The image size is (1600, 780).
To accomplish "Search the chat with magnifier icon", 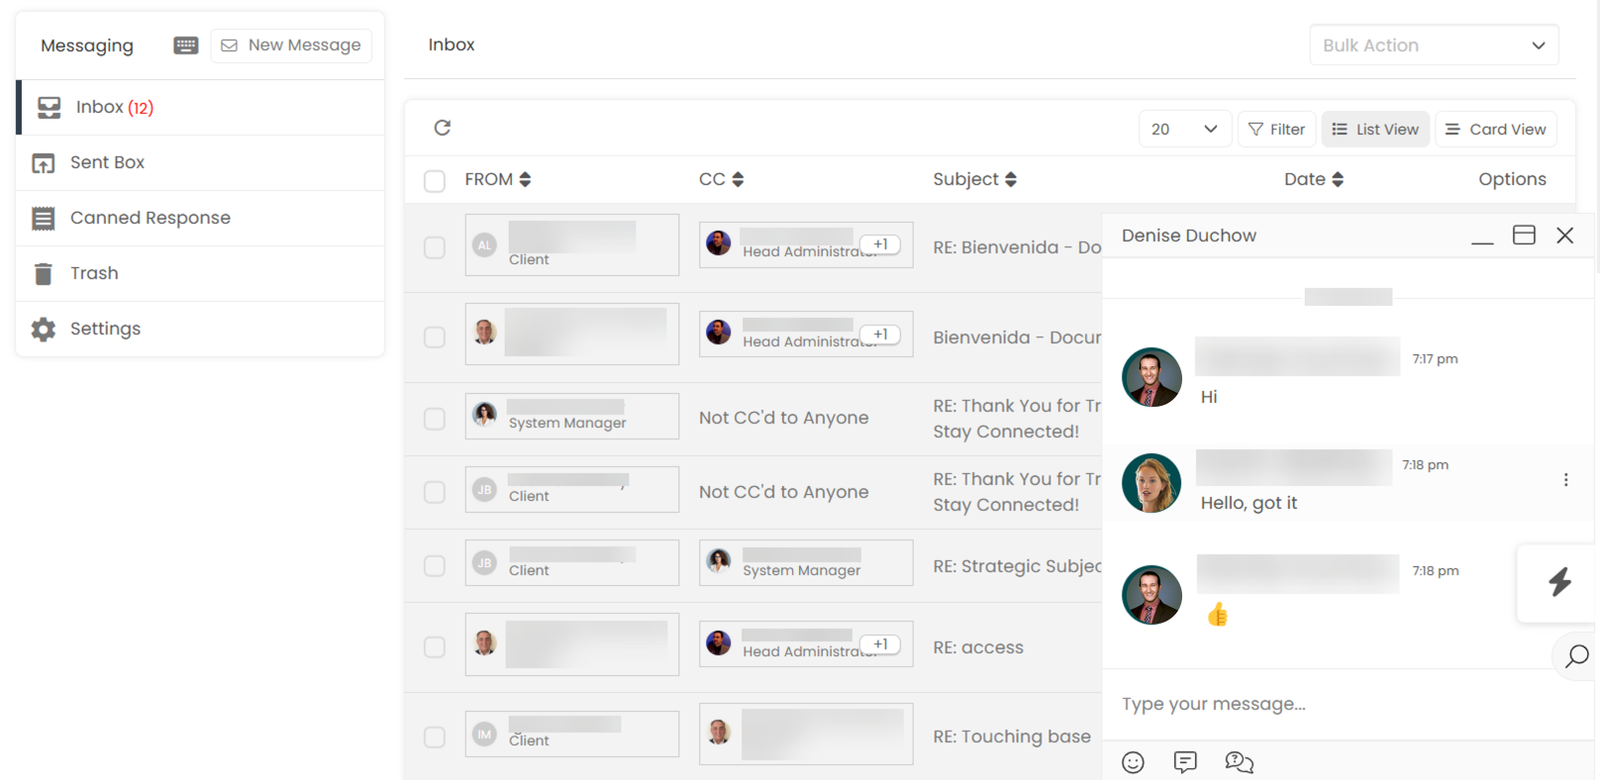I will pos(1577,656).
